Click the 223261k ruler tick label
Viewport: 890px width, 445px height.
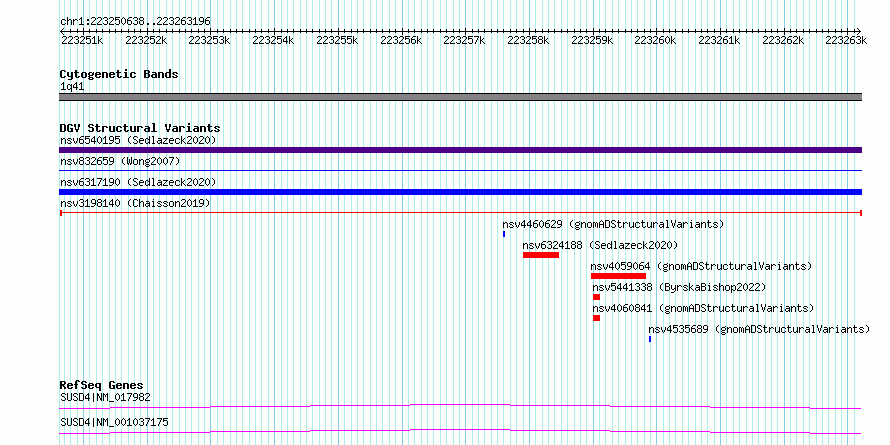(719, 40)
